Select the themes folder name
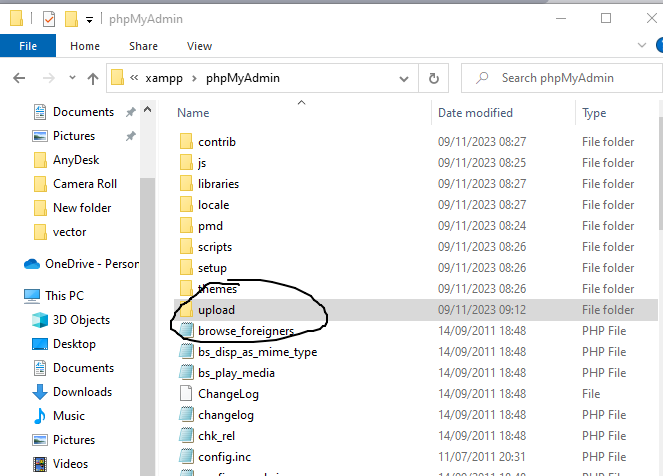 (x=217, y=289)
